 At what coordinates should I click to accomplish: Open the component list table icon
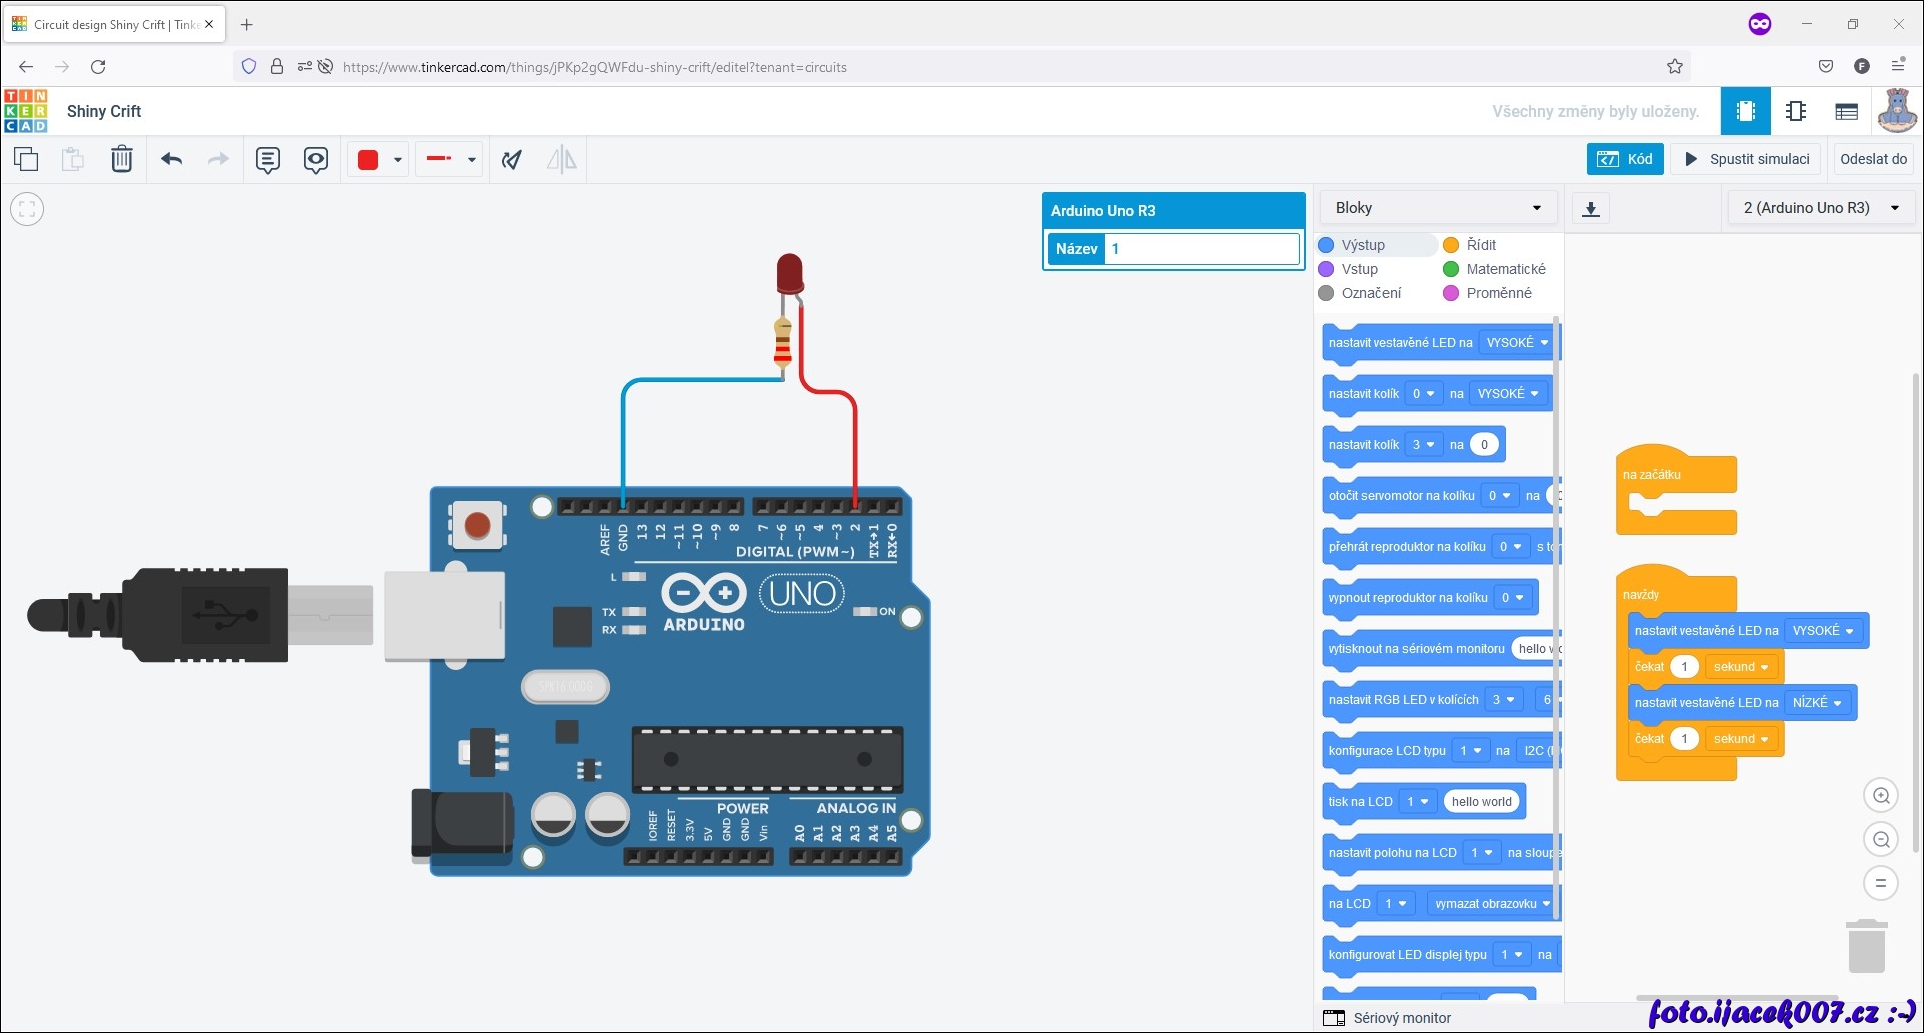pyautogui.click(x=1846, y=111)
